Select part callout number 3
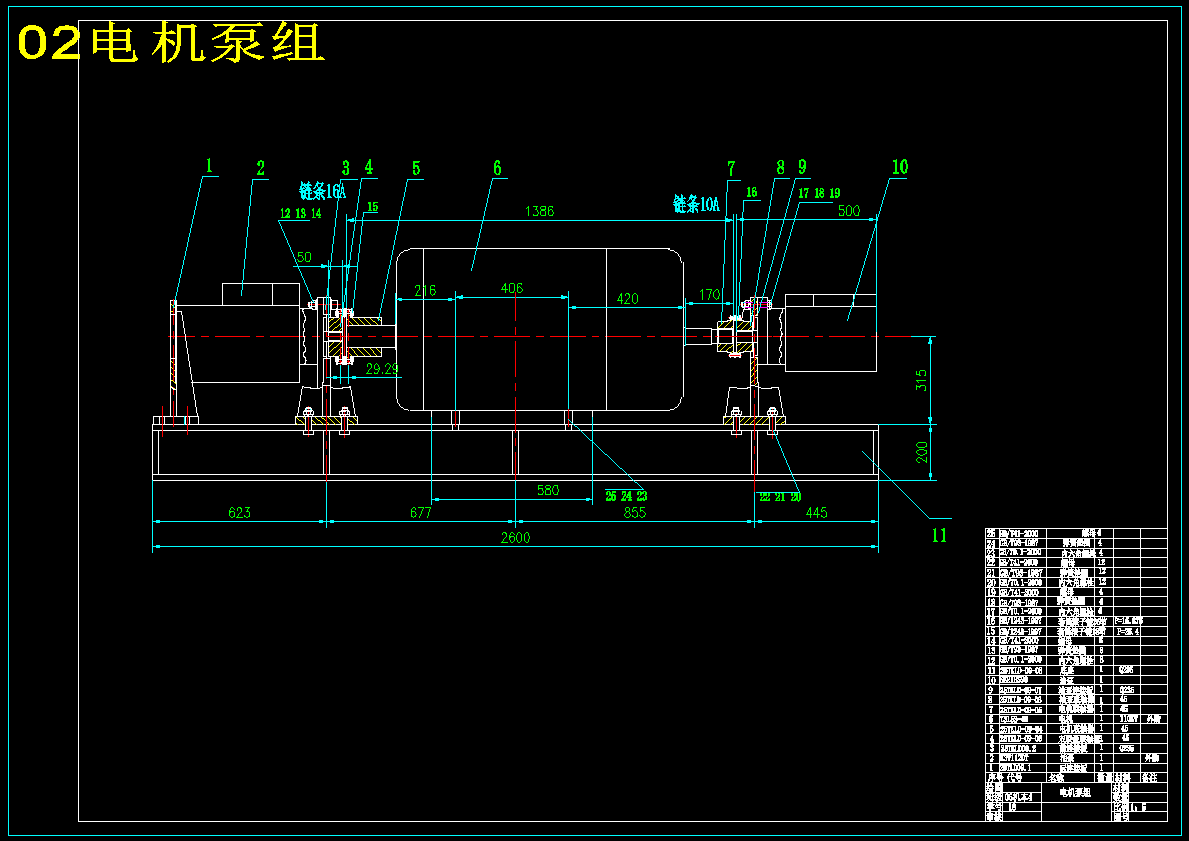This screenshot has width=1189, height=841. click(x=346, y=168)
